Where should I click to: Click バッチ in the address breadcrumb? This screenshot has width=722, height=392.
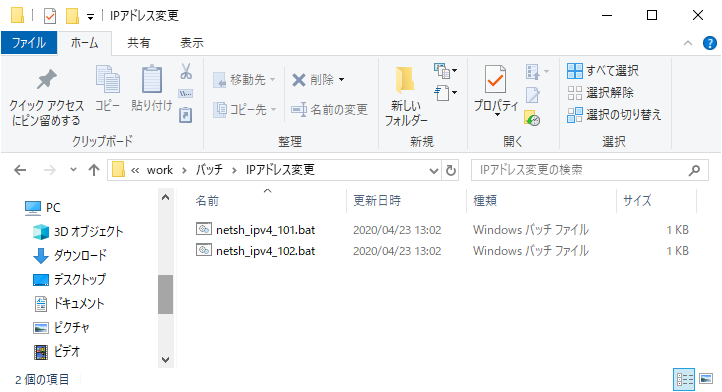210,170
